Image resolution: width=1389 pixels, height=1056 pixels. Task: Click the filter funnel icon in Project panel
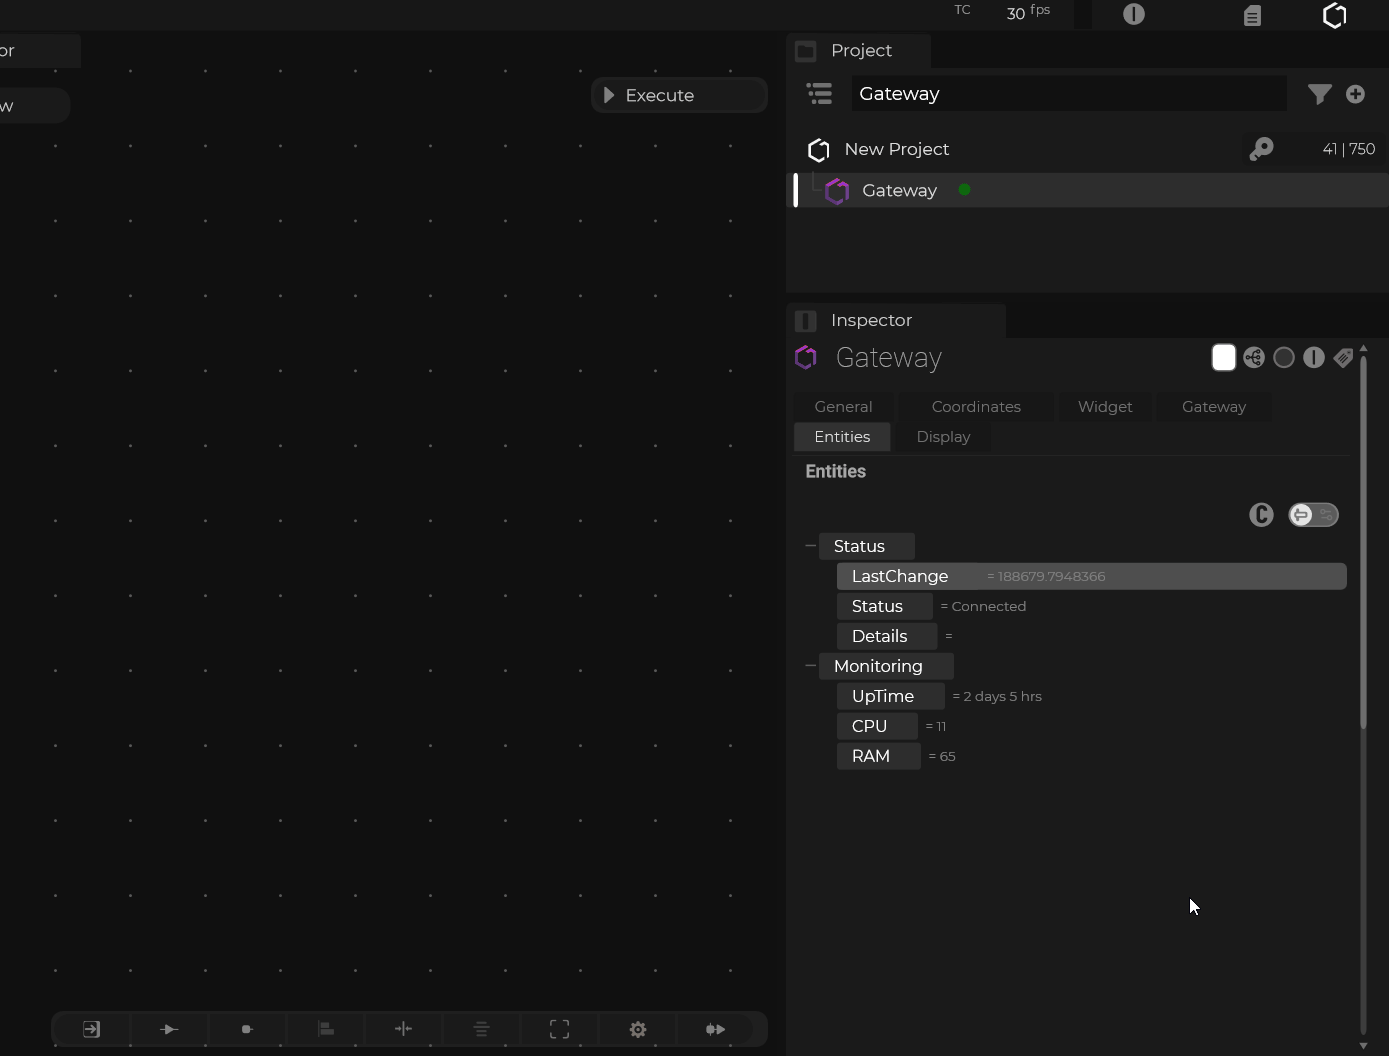[x=1319, y=94]
